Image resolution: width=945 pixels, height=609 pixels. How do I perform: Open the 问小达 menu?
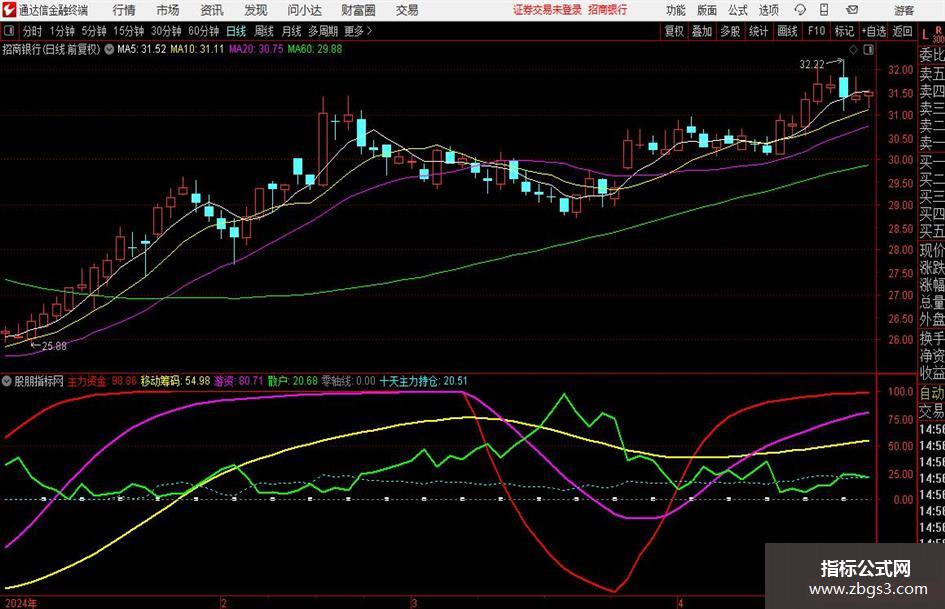[x=304, y=10]
